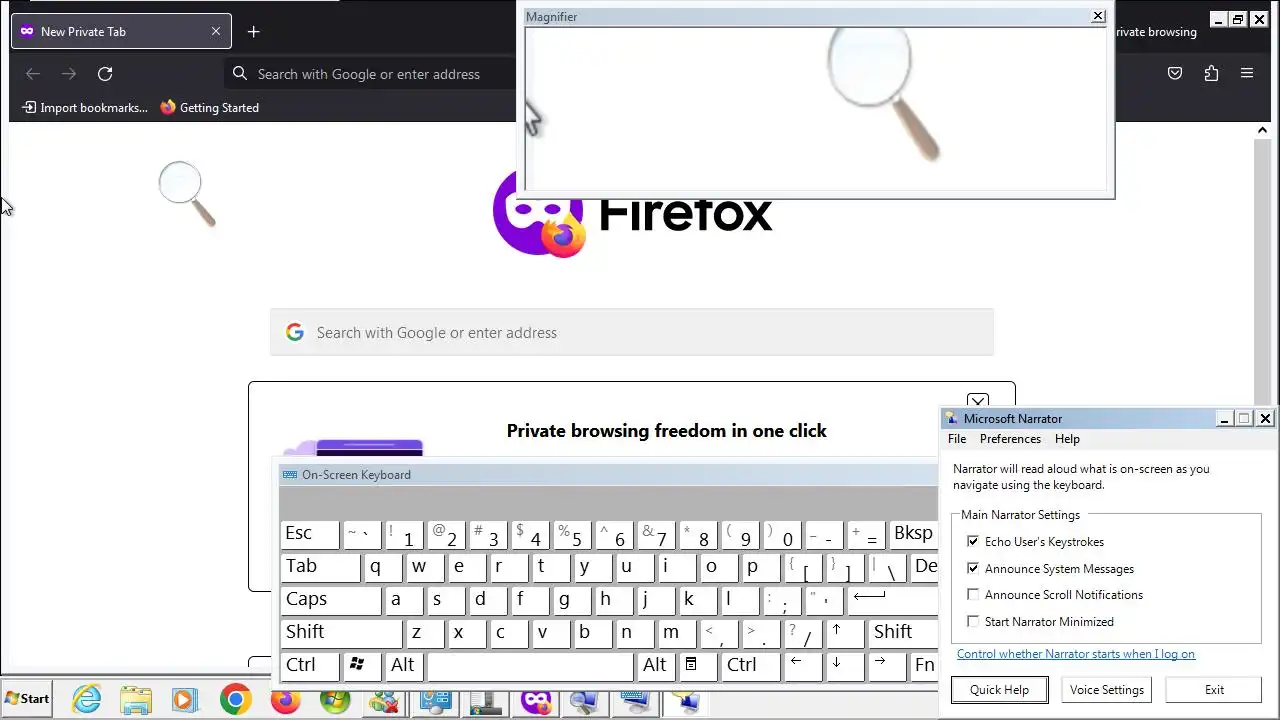Open Firefox application hamburger menu
The height and width of the screenshot is (720, 1280).
[1247, 74]
